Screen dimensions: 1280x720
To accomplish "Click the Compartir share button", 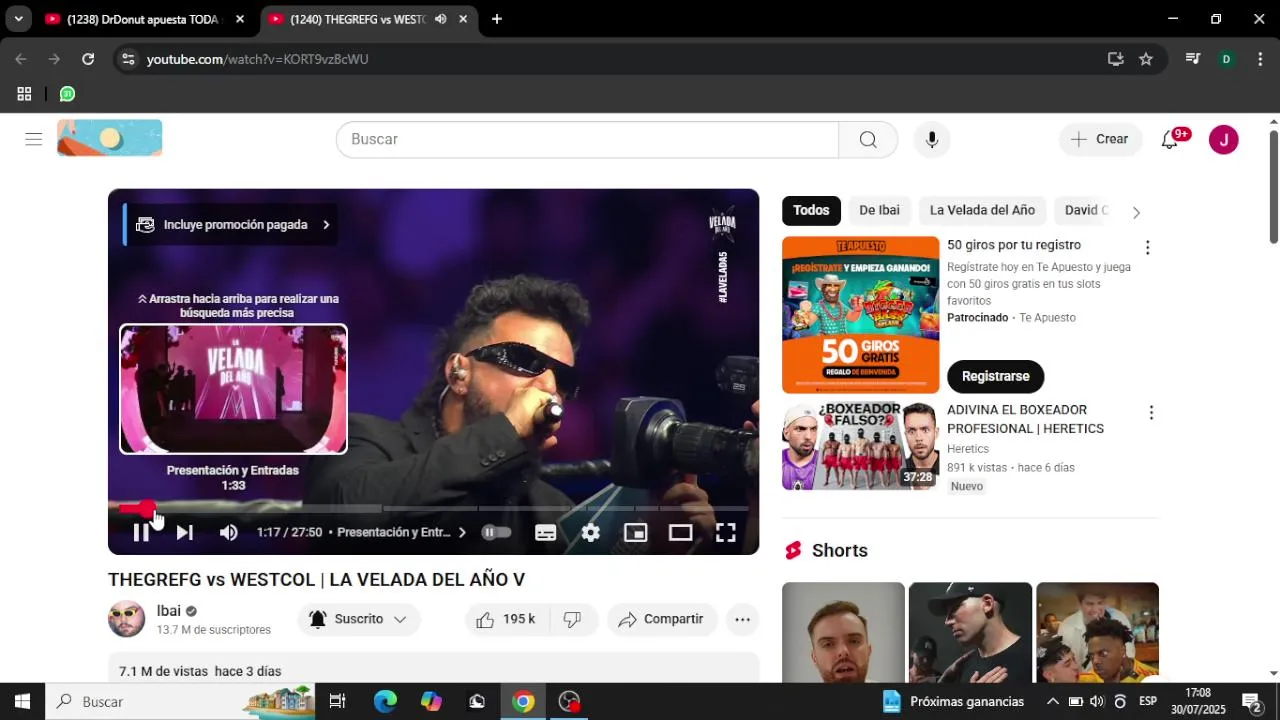I will coord(662,619).
